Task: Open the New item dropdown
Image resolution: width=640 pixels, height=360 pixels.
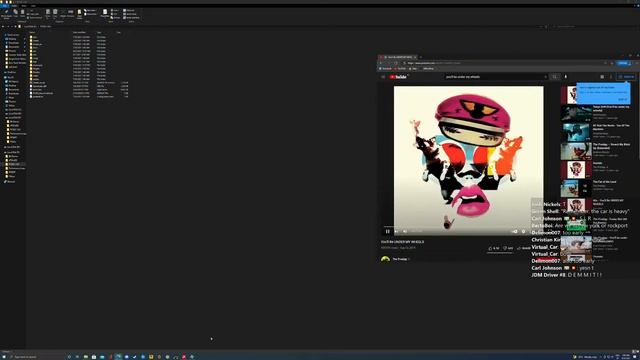Action: (x=90, y=10)
